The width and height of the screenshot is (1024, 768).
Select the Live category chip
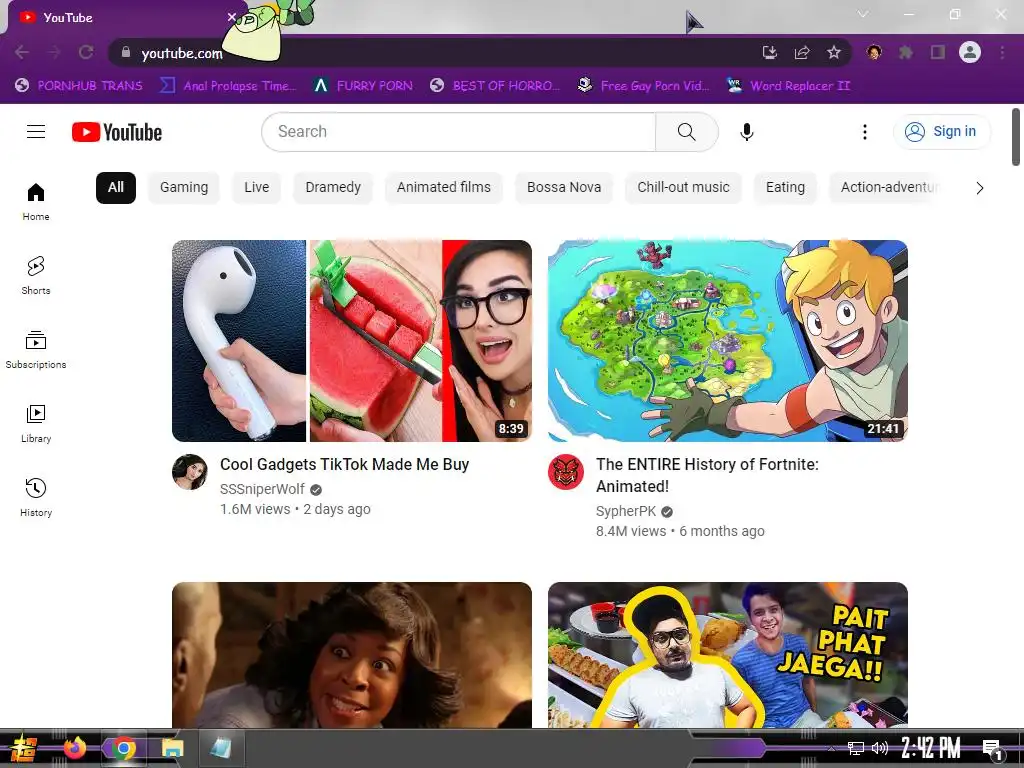tap(257, 187)
